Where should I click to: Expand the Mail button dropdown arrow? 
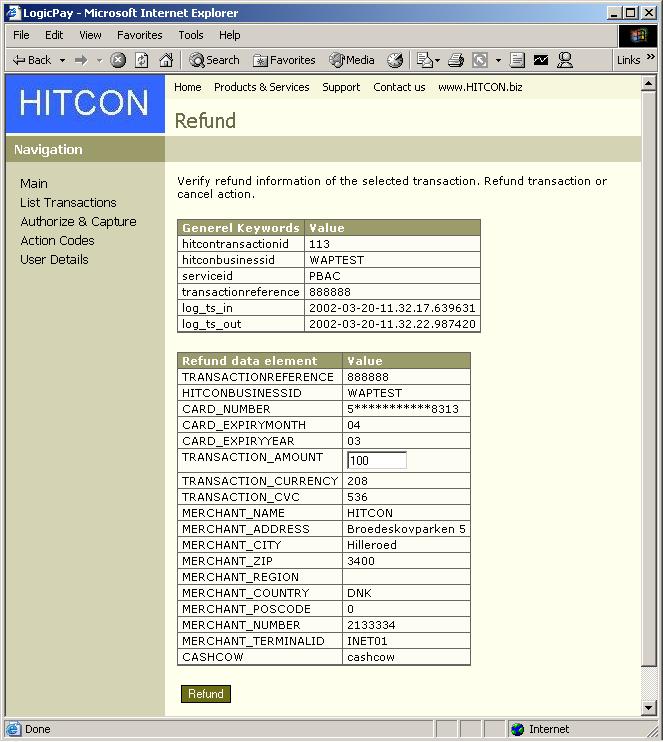[438, 60]
